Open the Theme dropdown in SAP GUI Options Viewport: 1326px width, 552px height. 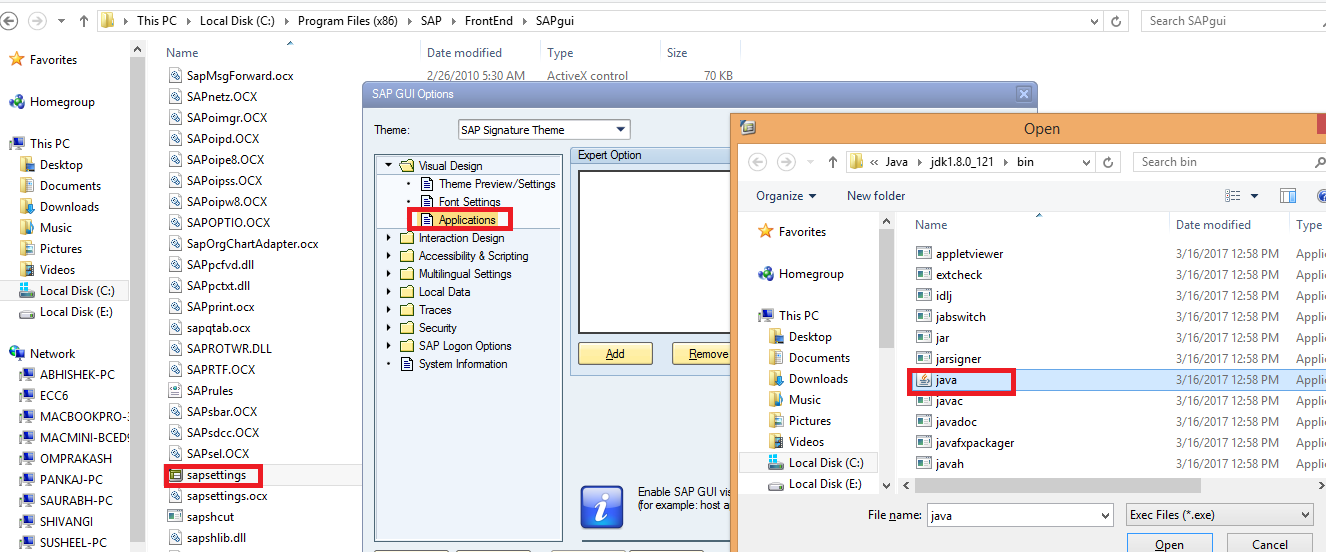621,130
